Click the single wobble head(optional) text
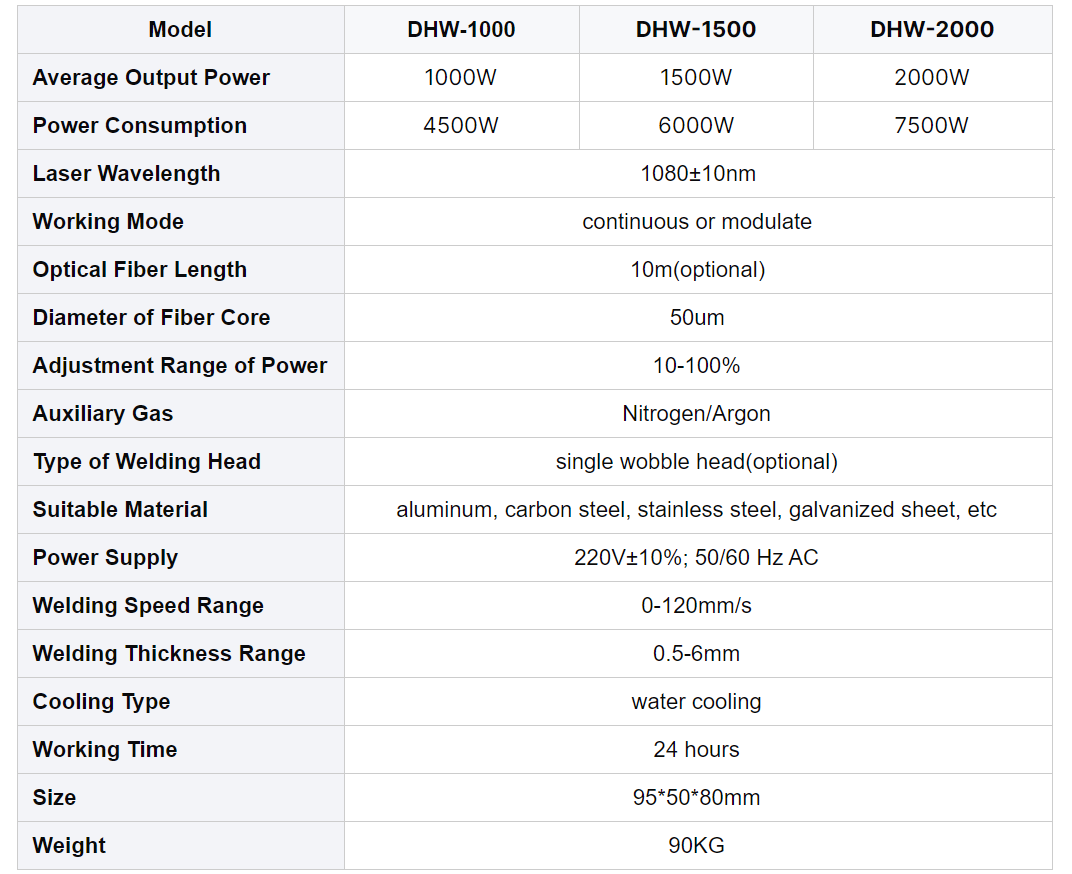1072x874 pixels. pyautogui.click(x=697, y=461)
